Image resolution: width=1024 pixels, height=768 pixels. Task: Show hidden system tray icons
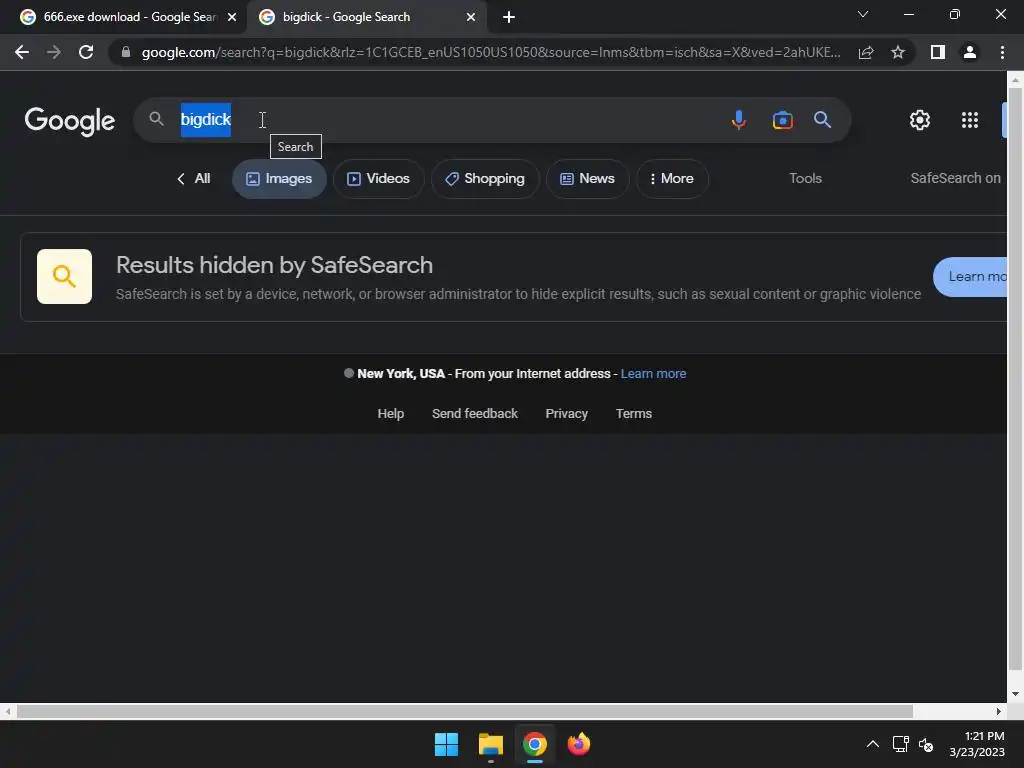coord(872,744)
